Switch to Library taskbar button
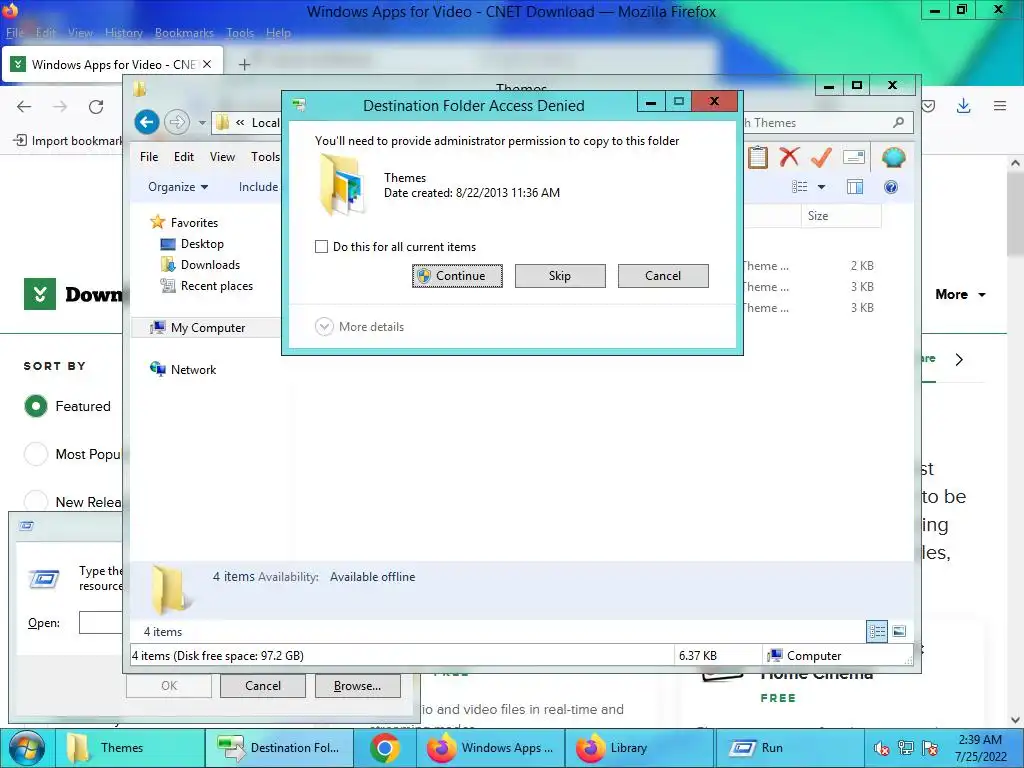1024x768 pixels. (x=639, y=748)
